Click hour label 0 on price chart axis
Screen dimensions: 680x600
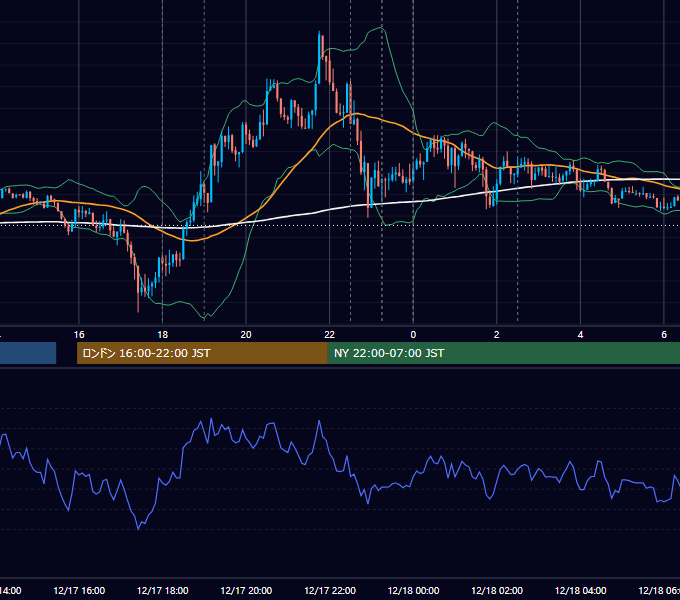413,335
